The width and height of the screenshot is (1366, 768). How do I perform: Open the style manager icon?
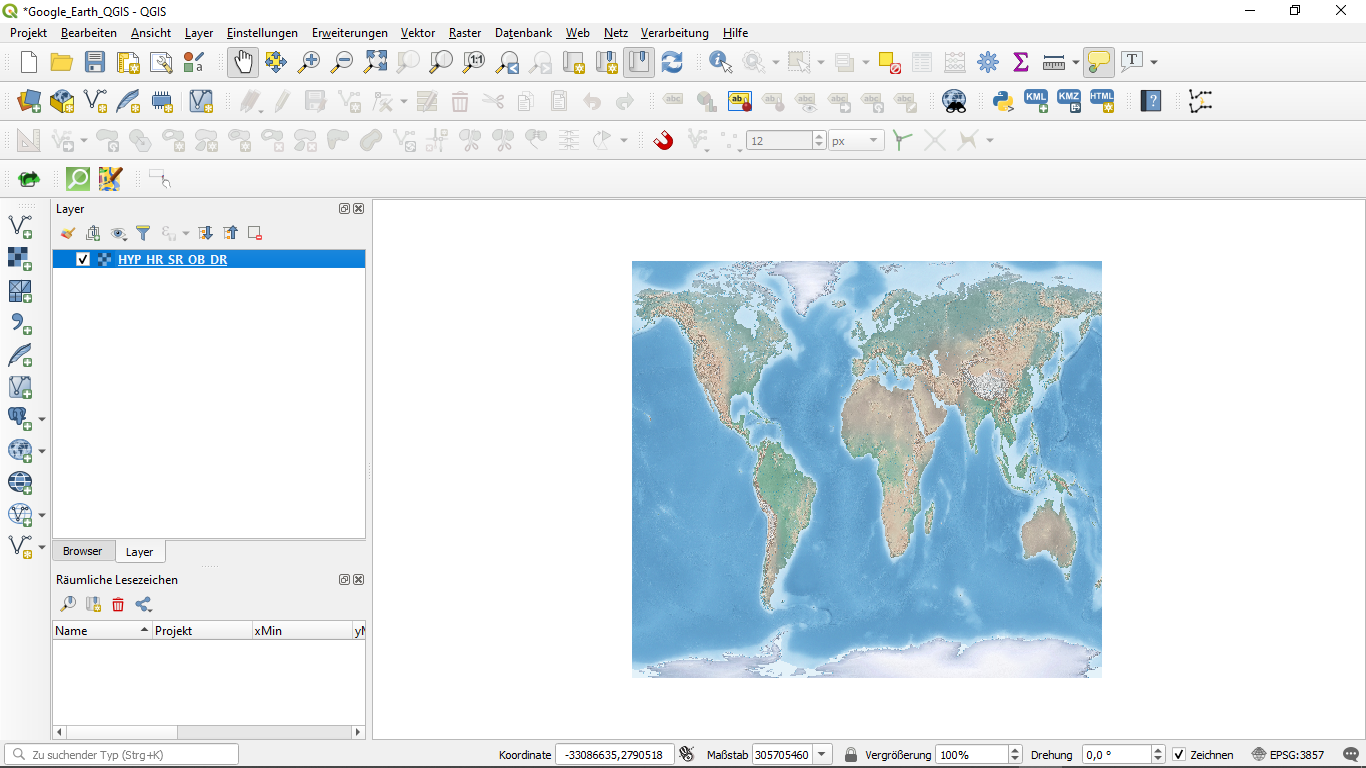pos(194,62)
